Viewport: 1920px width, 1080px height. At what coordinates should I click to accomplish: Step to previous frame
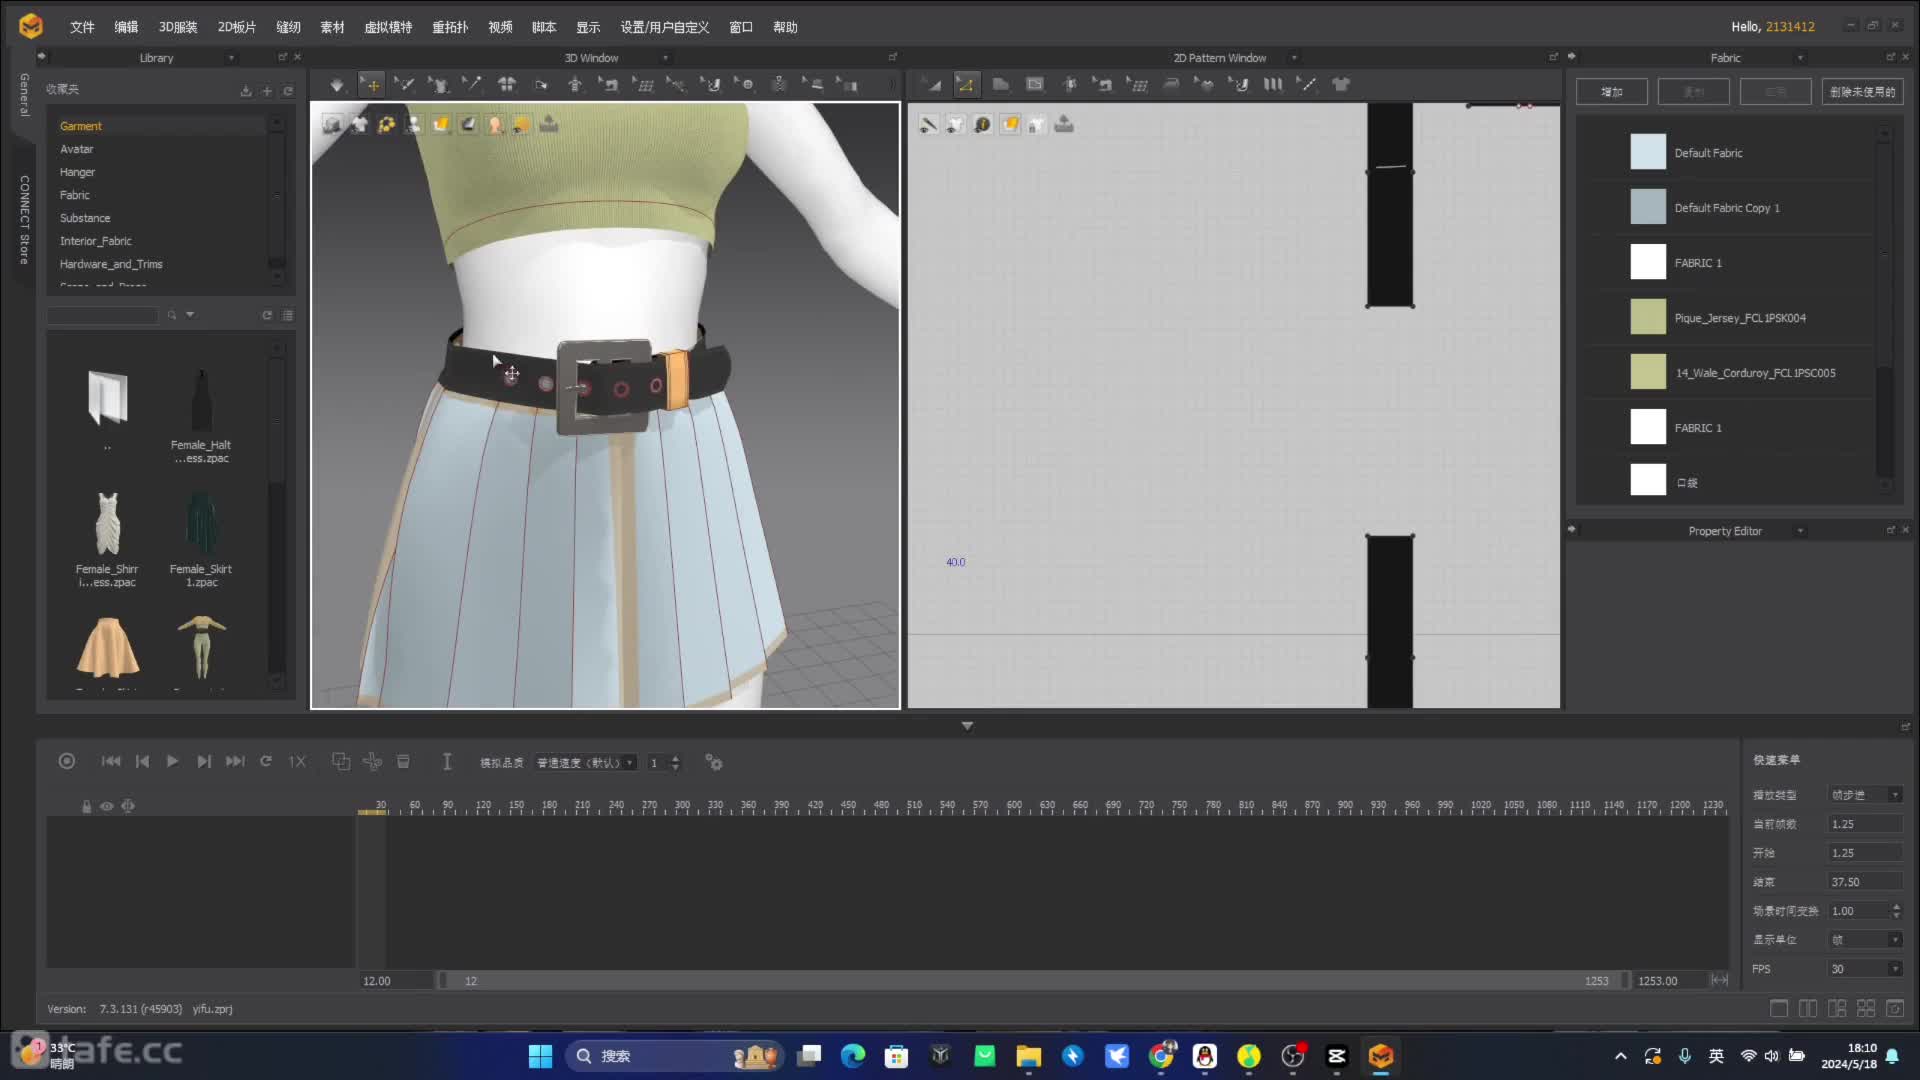pyautogui.click(x=142, y=762)
